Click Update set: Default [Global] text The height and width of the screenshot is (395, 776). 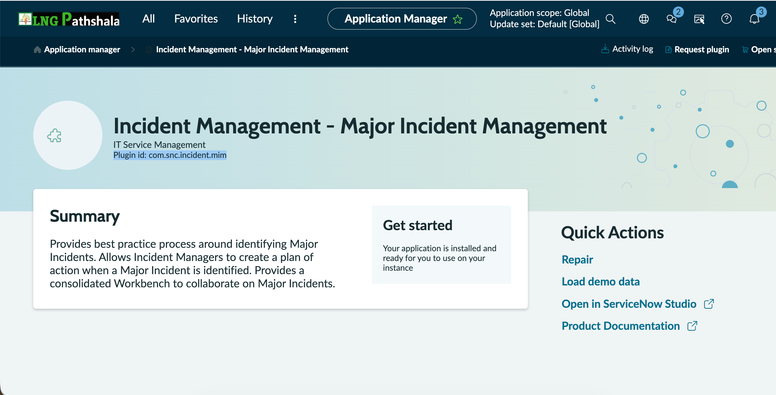tap(544, 24)
